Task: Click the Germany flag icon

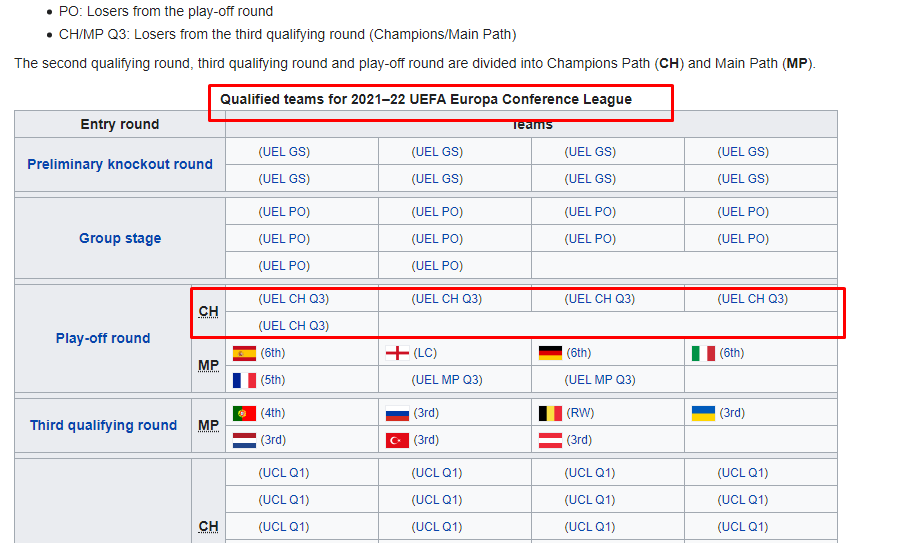Action: (550, 353)
